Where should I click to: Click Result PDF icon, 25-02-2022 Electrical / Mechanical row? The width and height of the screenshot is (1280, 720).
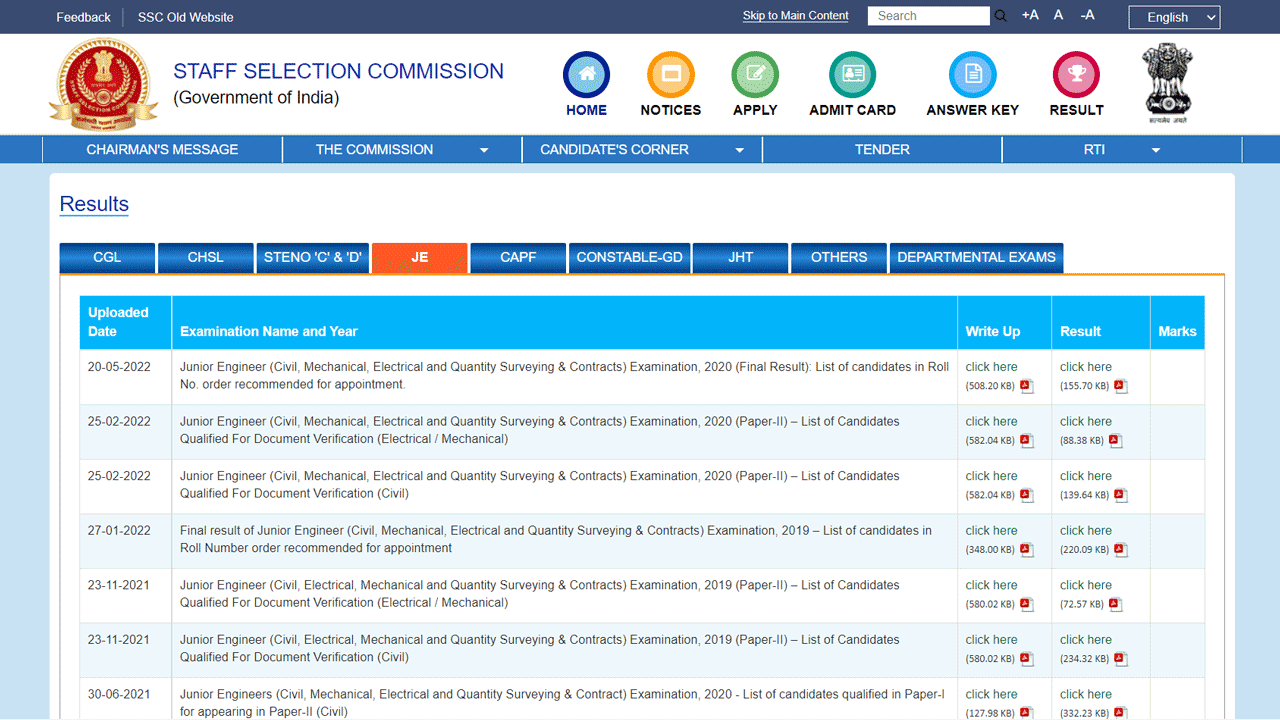(1115, 441)
